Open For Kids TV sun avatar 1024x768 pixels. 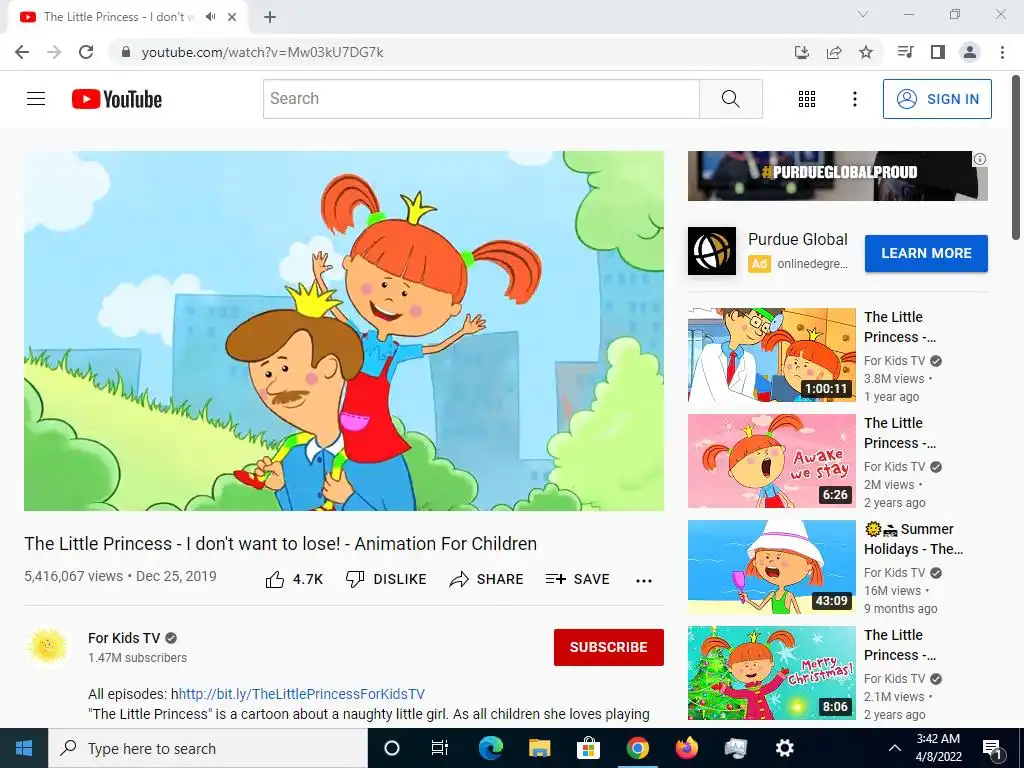[48, 646]
